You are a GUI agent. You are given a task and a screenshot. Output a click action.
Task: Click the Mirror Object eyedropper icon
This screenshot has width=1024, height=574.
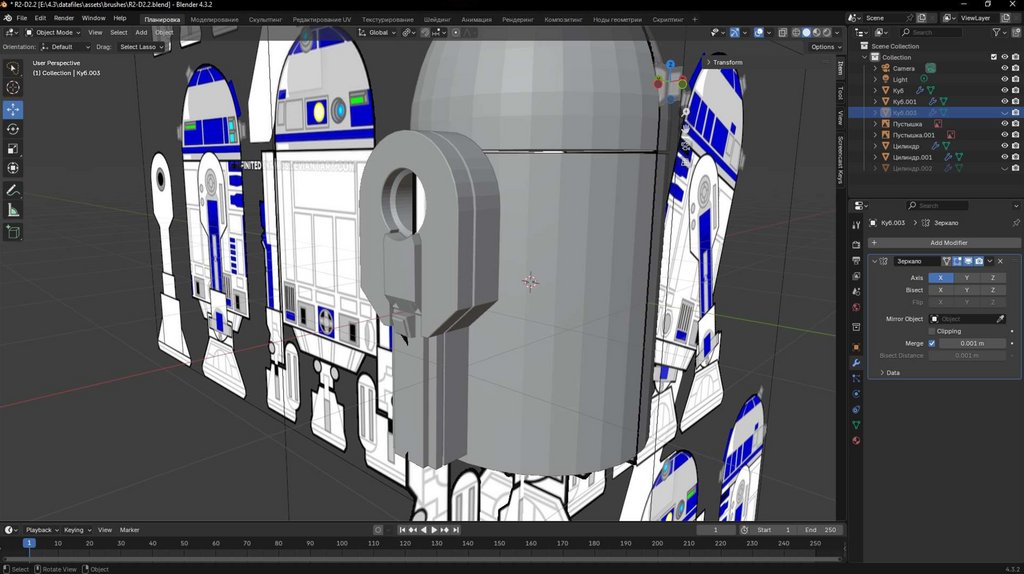click(1000, 319)
